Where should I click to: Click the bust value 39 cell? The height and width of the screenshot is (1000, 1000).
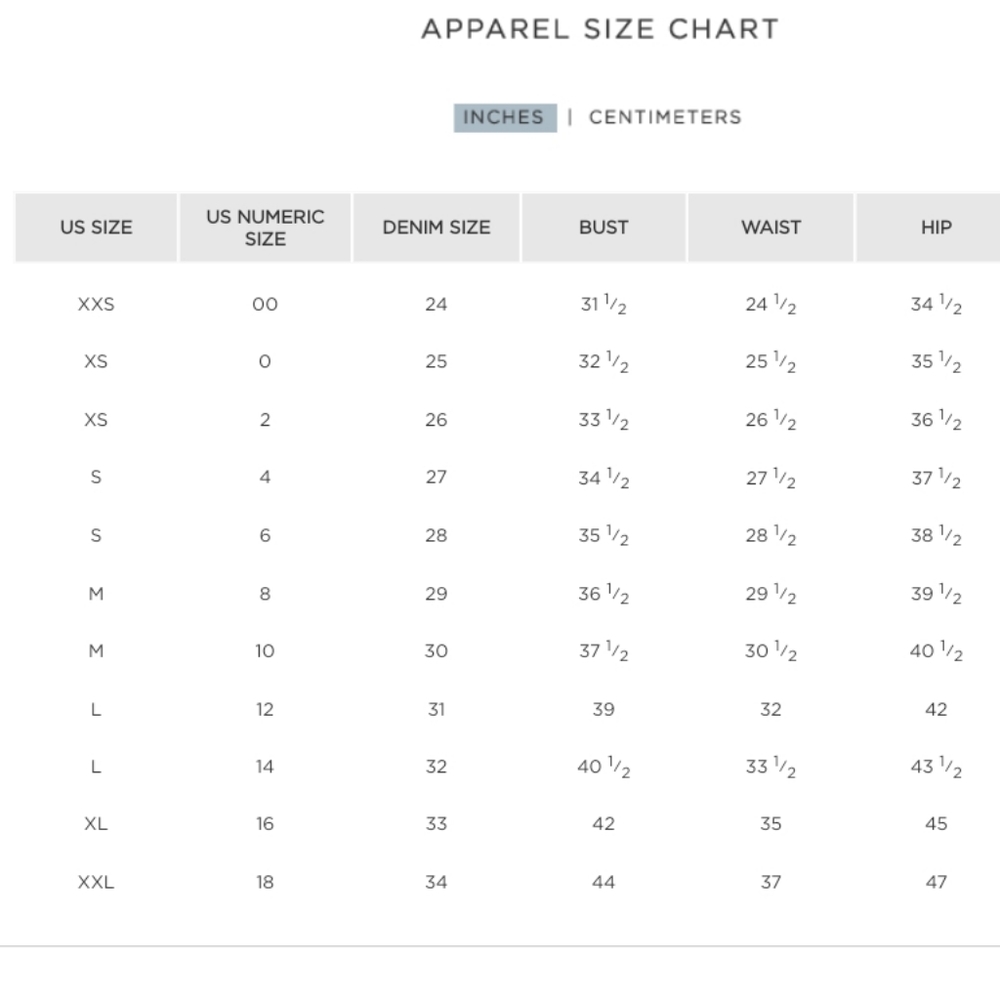[x=603, y=709]
